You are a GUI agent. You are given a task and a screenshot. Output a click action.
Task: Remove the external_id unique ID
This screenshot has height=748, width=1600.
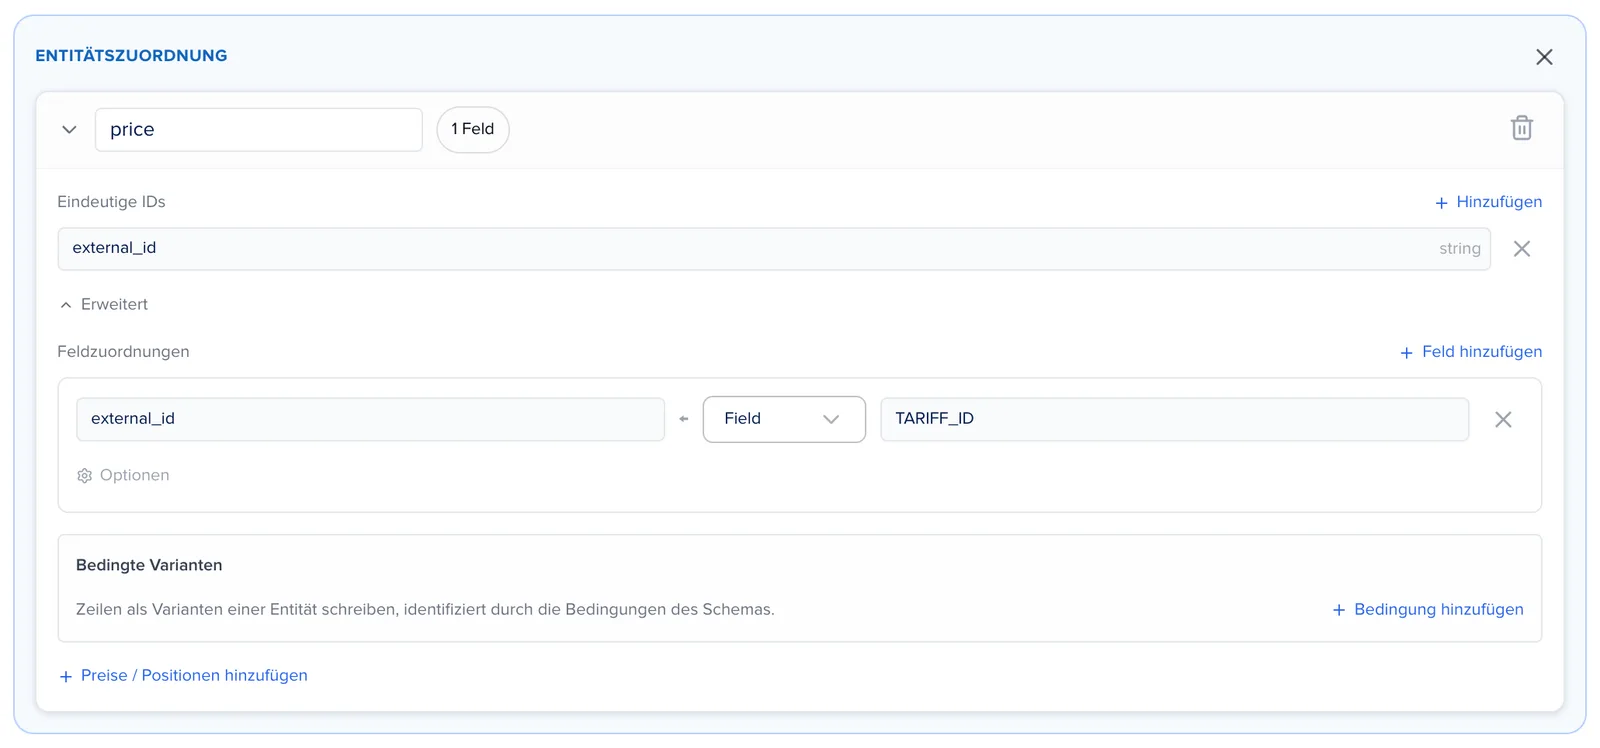(1521, 249)
